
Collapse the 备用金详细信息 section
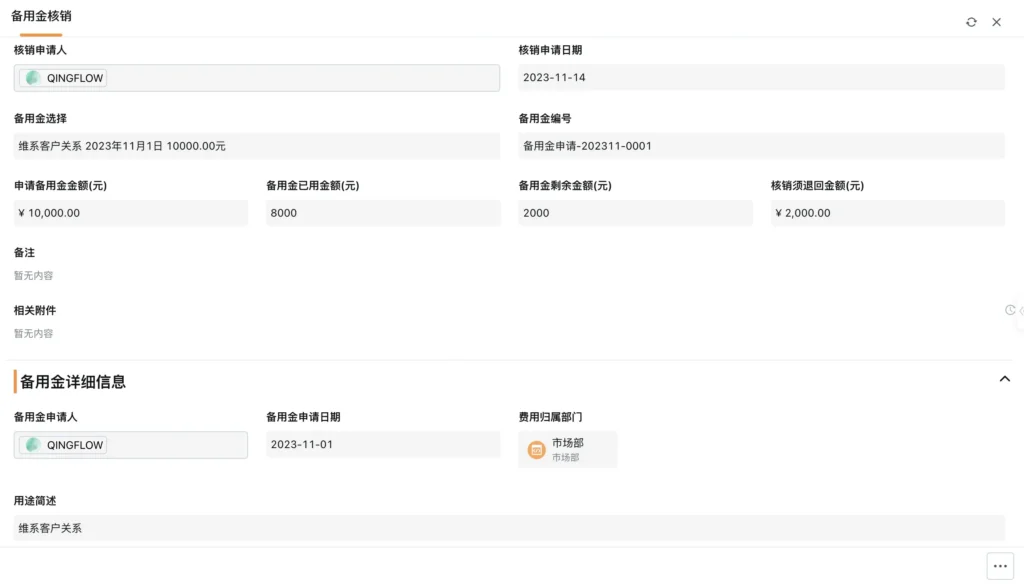pos(1005,379)
